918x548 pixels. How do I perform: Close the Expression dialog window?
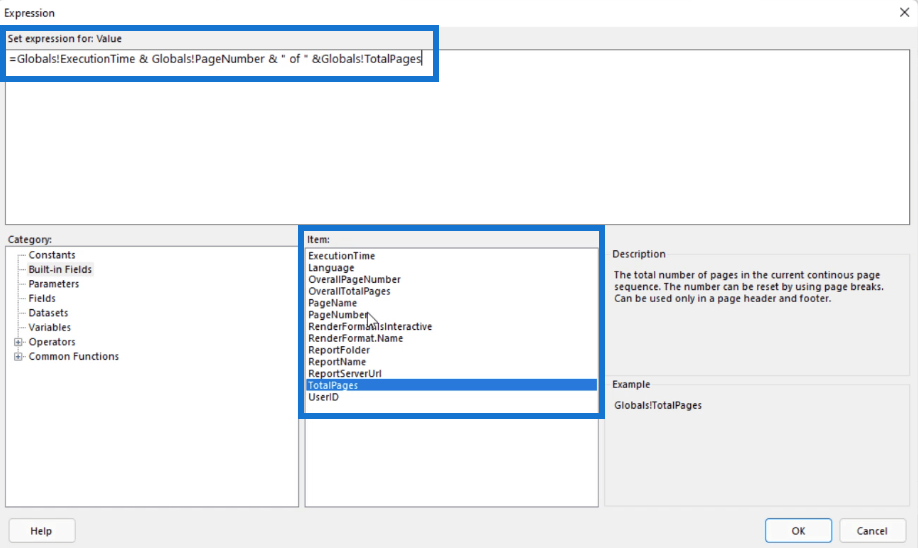click(x=904, y=12)
